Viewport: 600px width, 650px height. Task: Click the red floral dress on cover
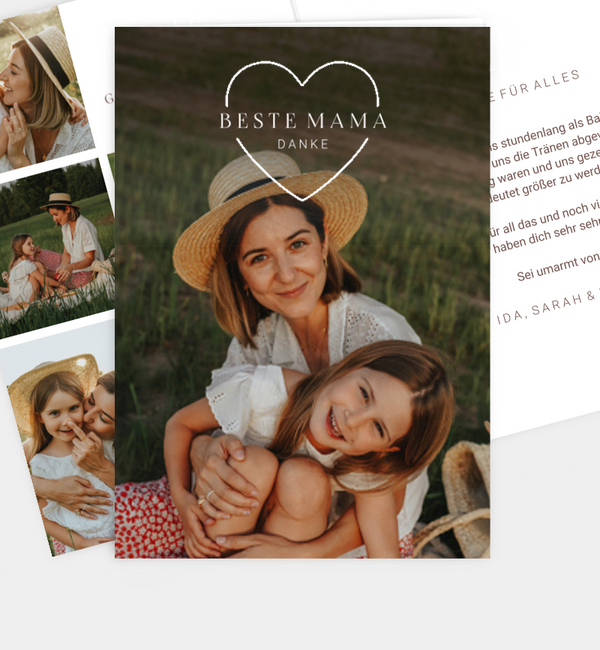tap(147, 522)
